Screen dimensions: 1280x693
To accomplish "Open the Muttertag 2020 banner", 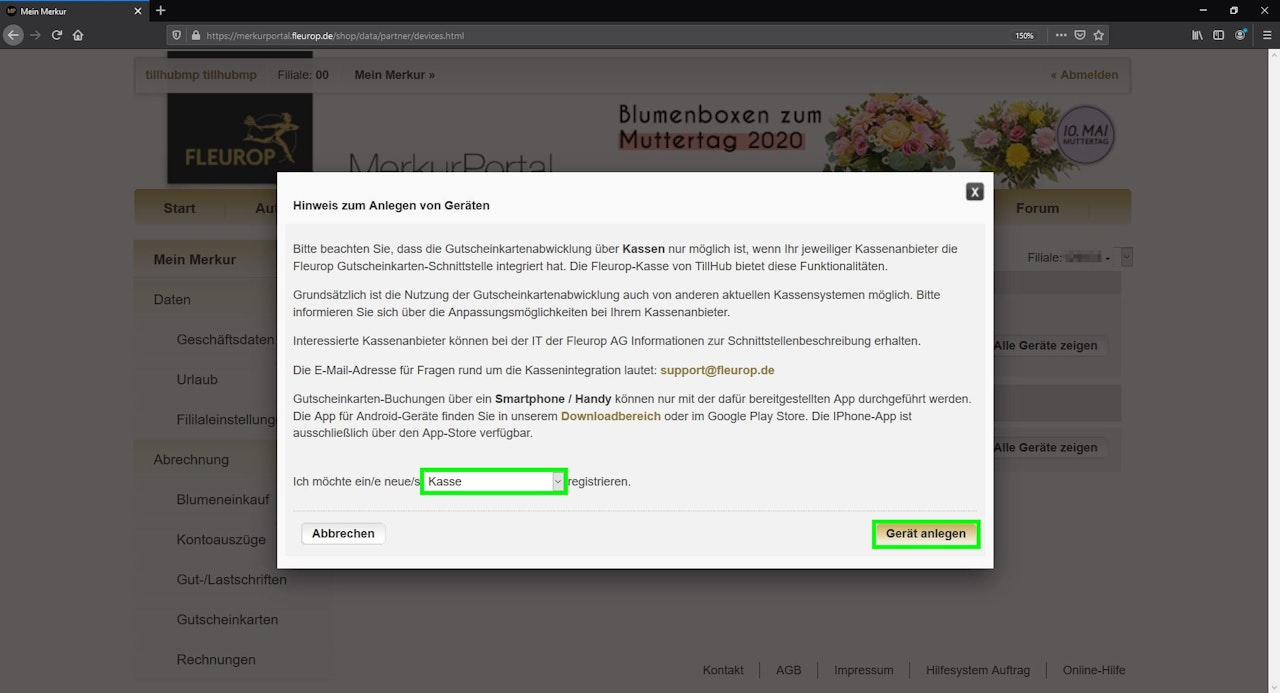I will [x=865, y=138].
